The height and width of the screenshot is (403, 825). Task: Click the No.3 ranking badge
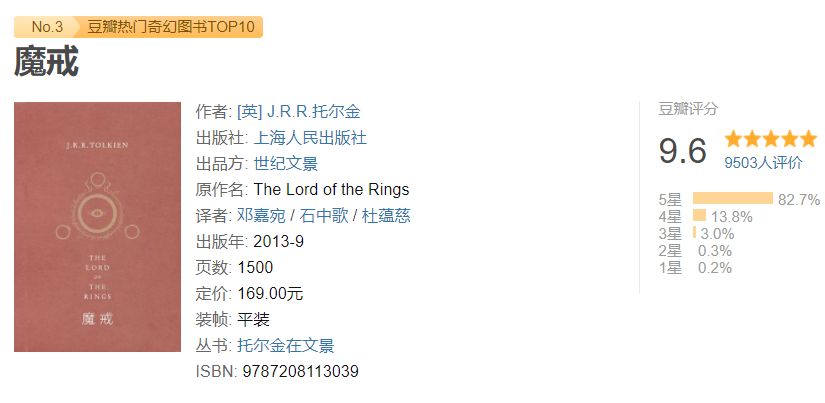coord(46,27)
